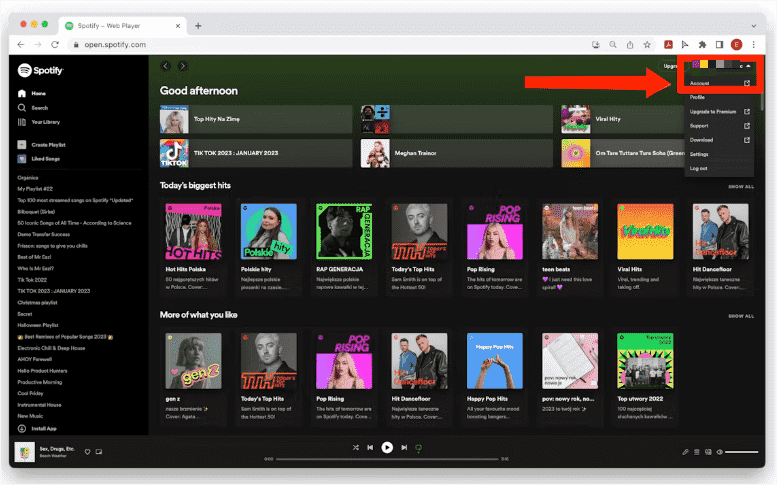The height and width of the screenshot is (485, 777).
Task: Click the Install App download icon
Action: [x=22, y=429]
